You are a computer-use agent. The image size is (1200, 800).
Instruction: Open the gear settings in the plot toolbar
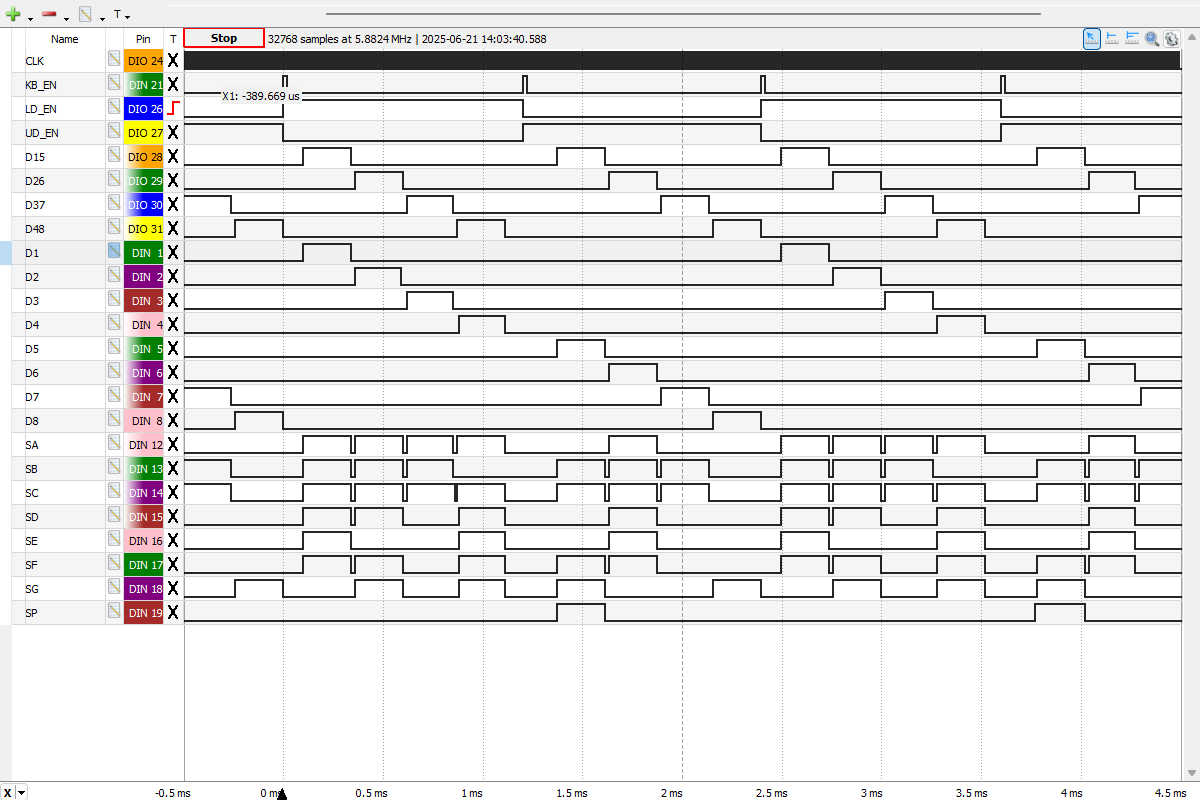point(1172,38)
